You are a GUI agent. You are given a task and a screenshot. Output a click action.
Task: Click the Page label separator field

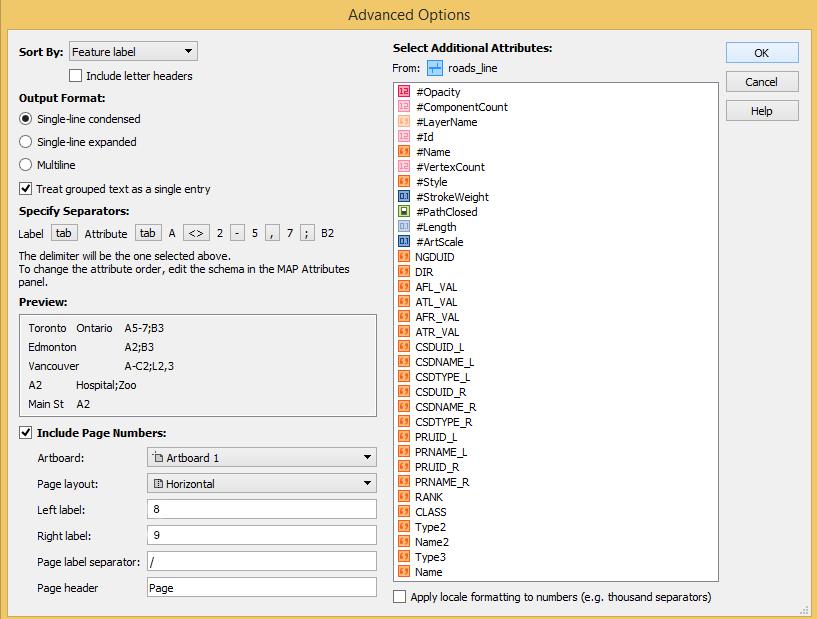pos(262,561)
